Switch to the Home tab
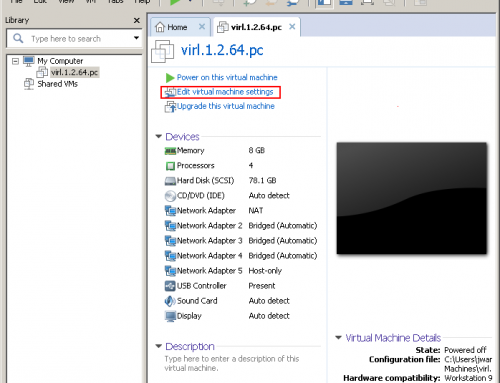This screenshot has width=500, height=383. coord(177,27)
